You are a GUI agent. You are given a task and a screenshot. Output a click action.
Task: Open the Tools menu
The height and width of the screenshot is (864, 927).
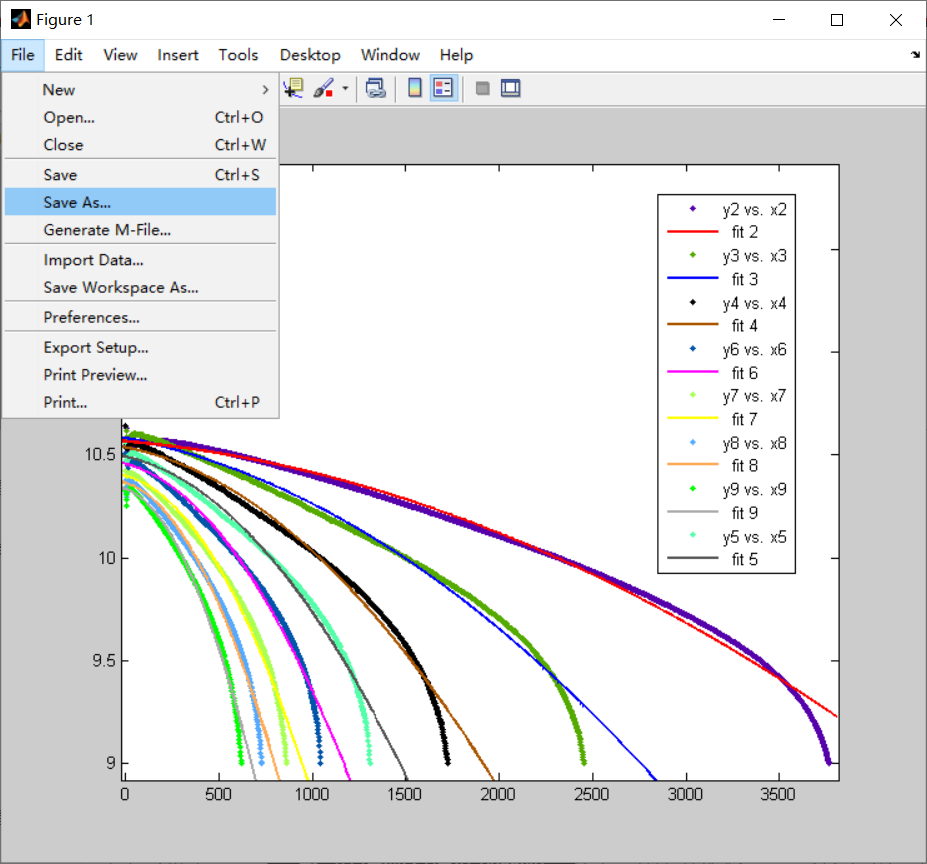[238, 55]
